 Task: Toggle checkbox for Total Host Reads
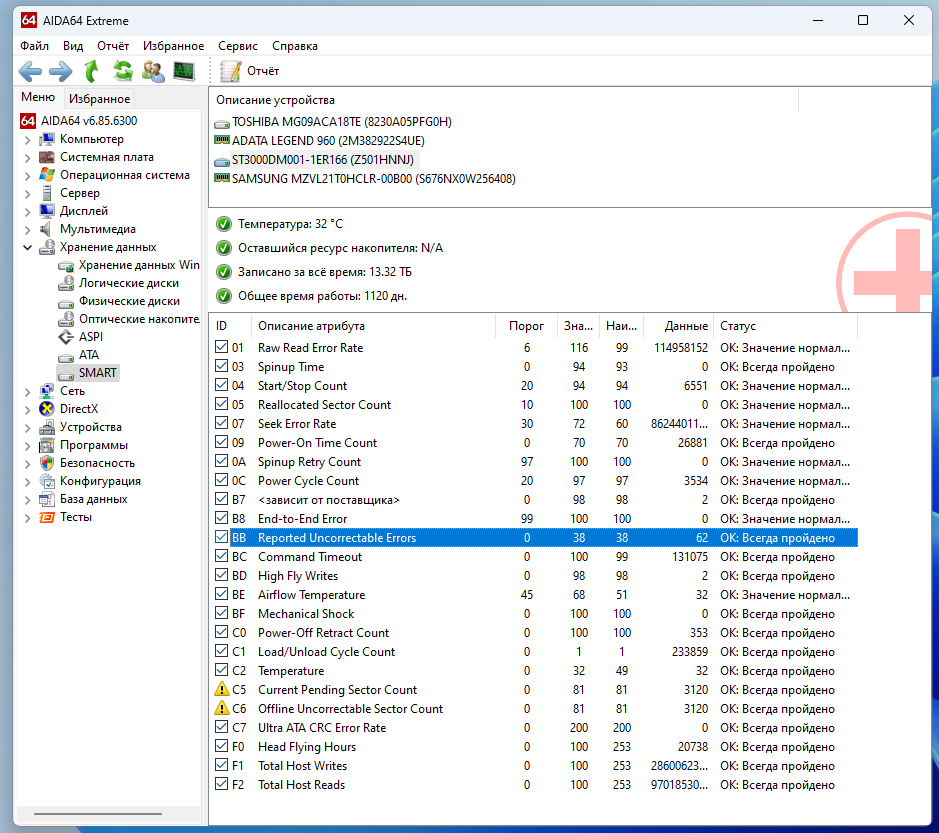tap(222, 784)
